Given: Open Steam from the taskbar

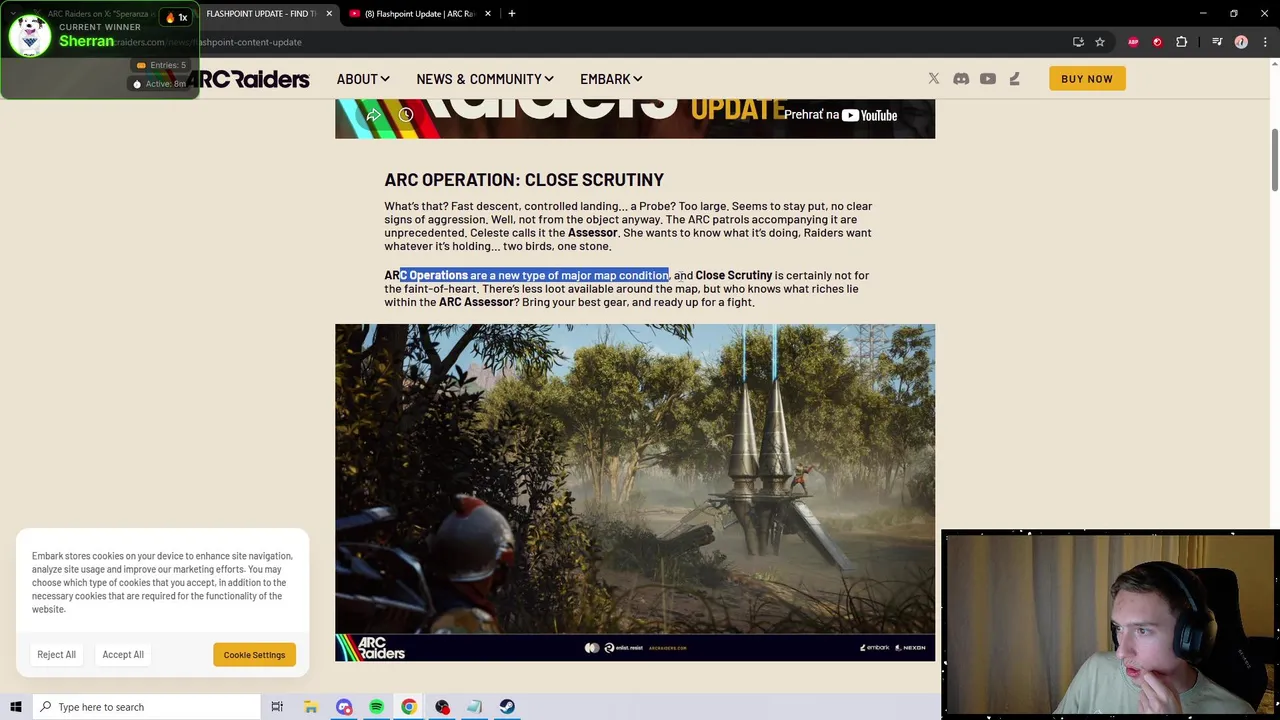Looking at the screenshot, I should [507, 707].
